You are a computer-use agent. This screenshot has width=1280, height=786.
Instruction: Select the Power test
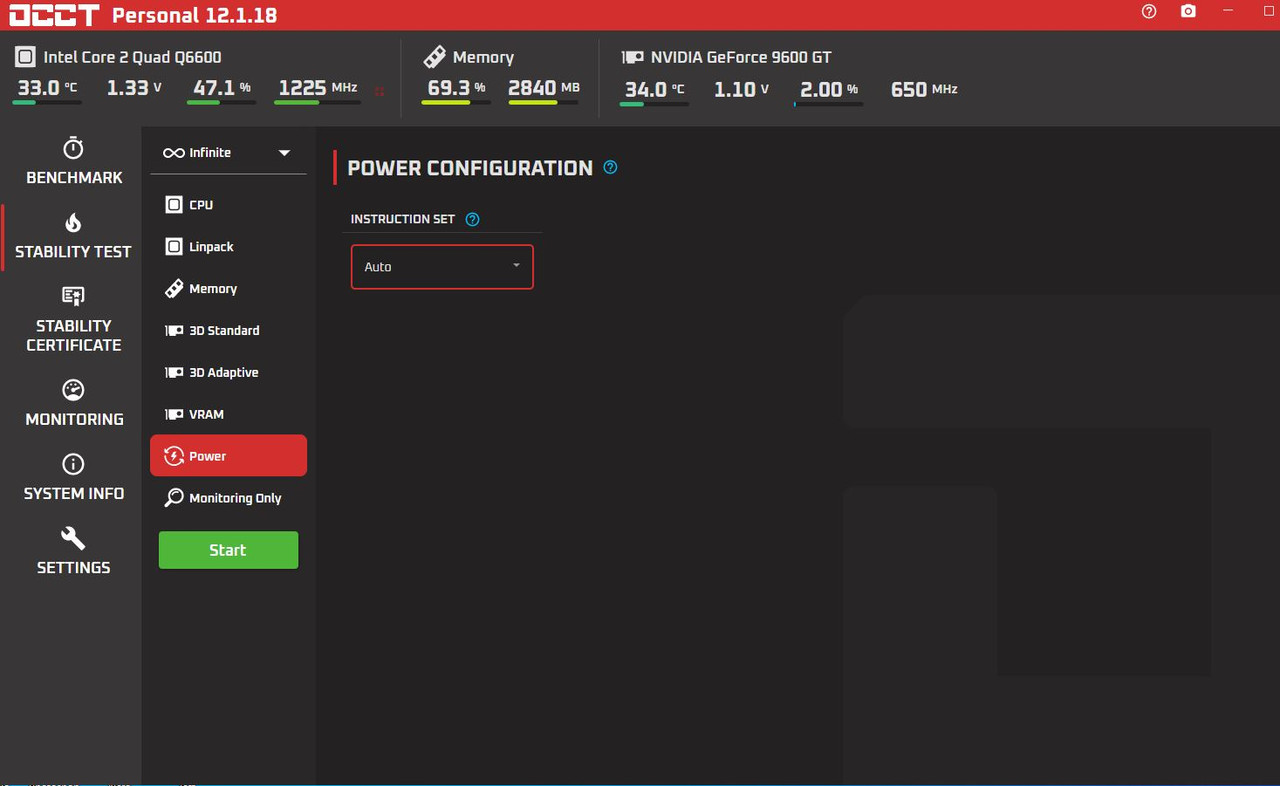point(229,456)
